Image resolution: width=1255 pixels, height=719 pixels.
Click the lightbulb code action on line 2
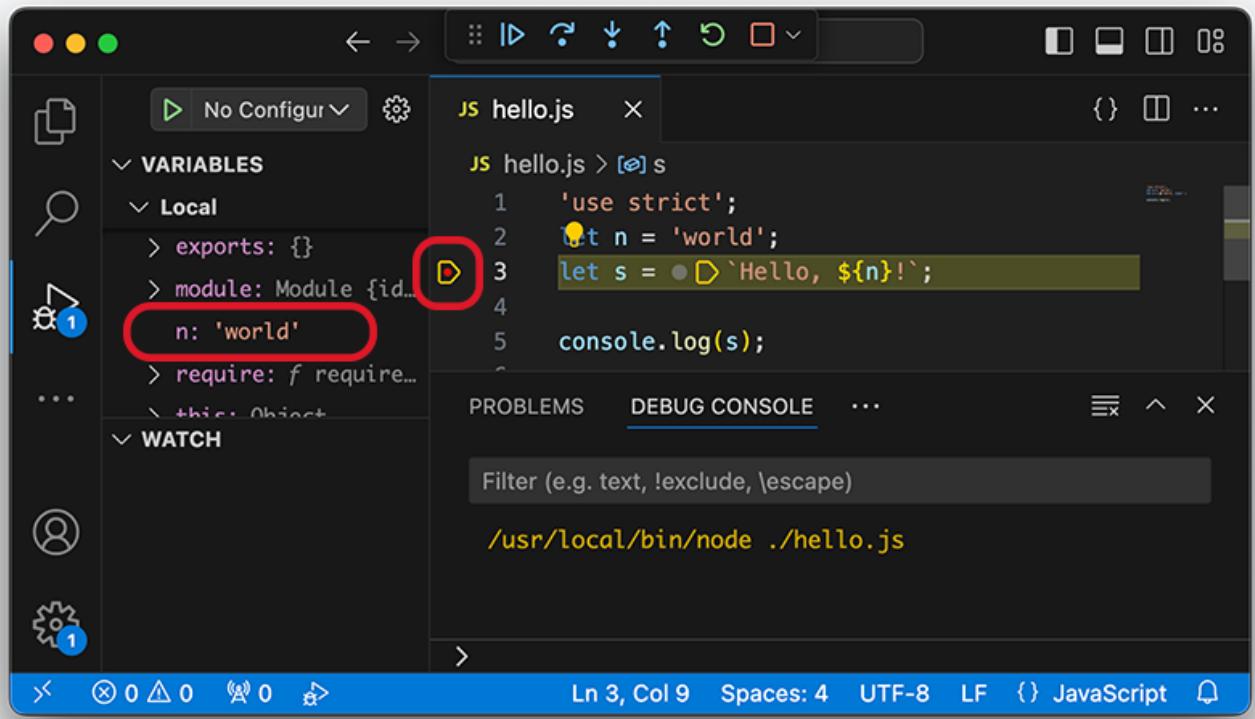point(574,235)
